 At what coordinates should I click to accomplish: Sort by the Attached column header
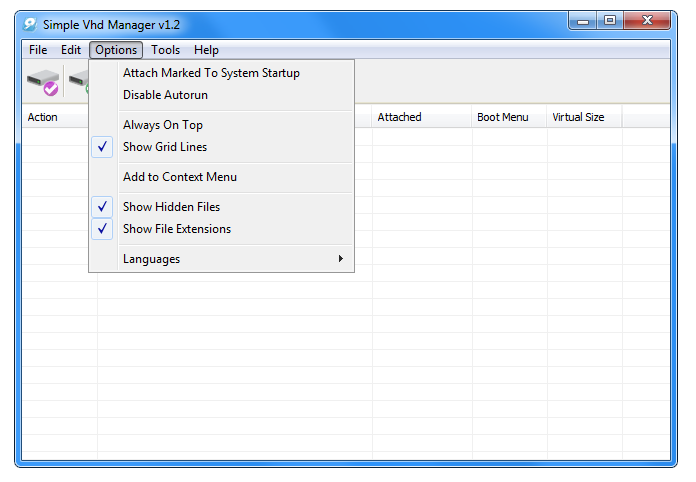pos(422,117)
